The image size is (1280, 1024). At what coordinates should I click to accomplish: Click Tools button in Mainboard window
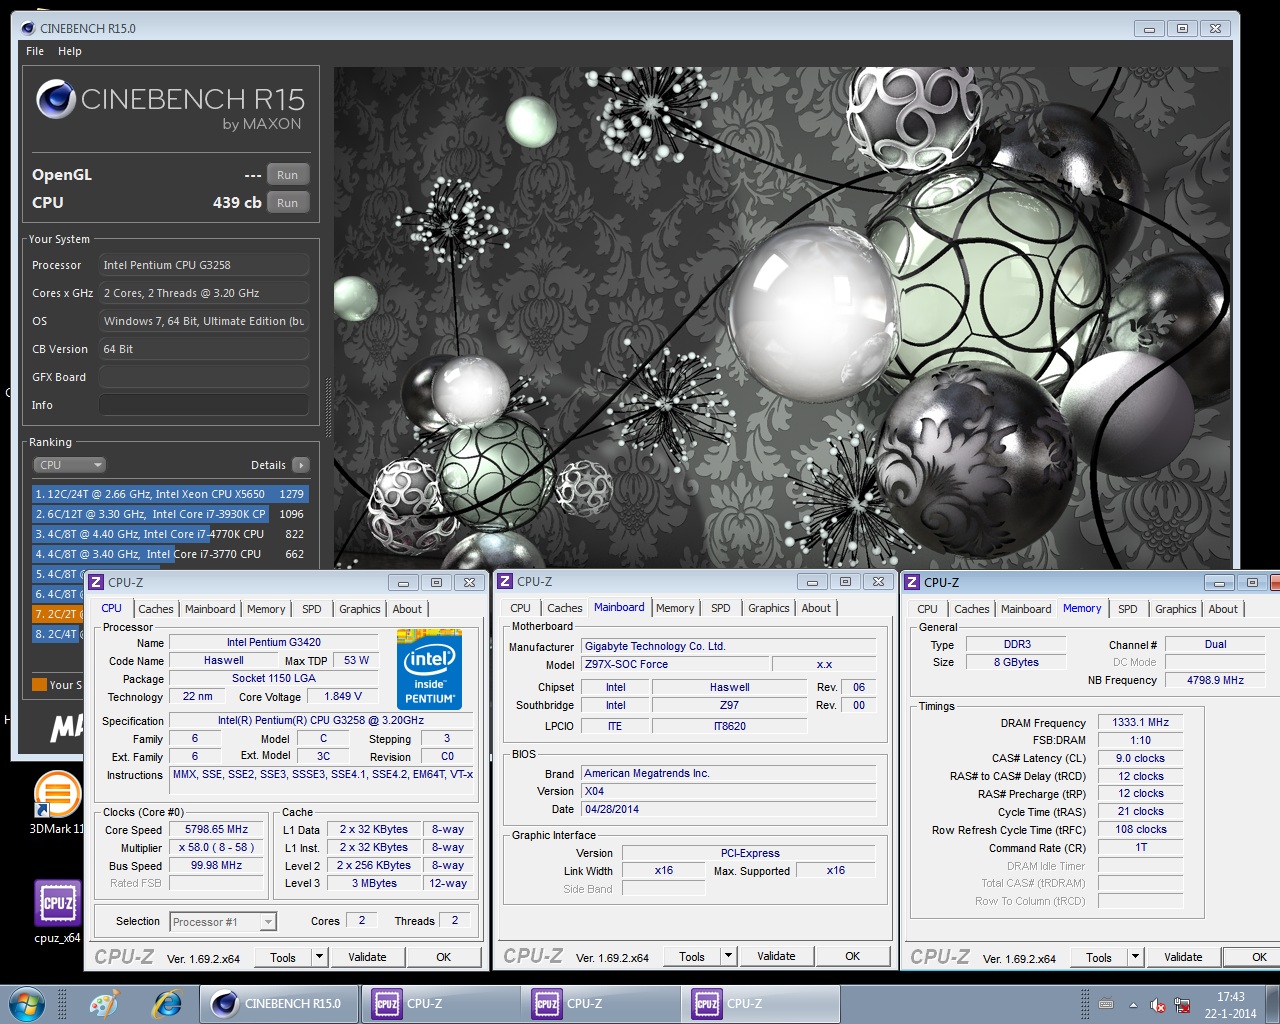click(x=692, y=956)
